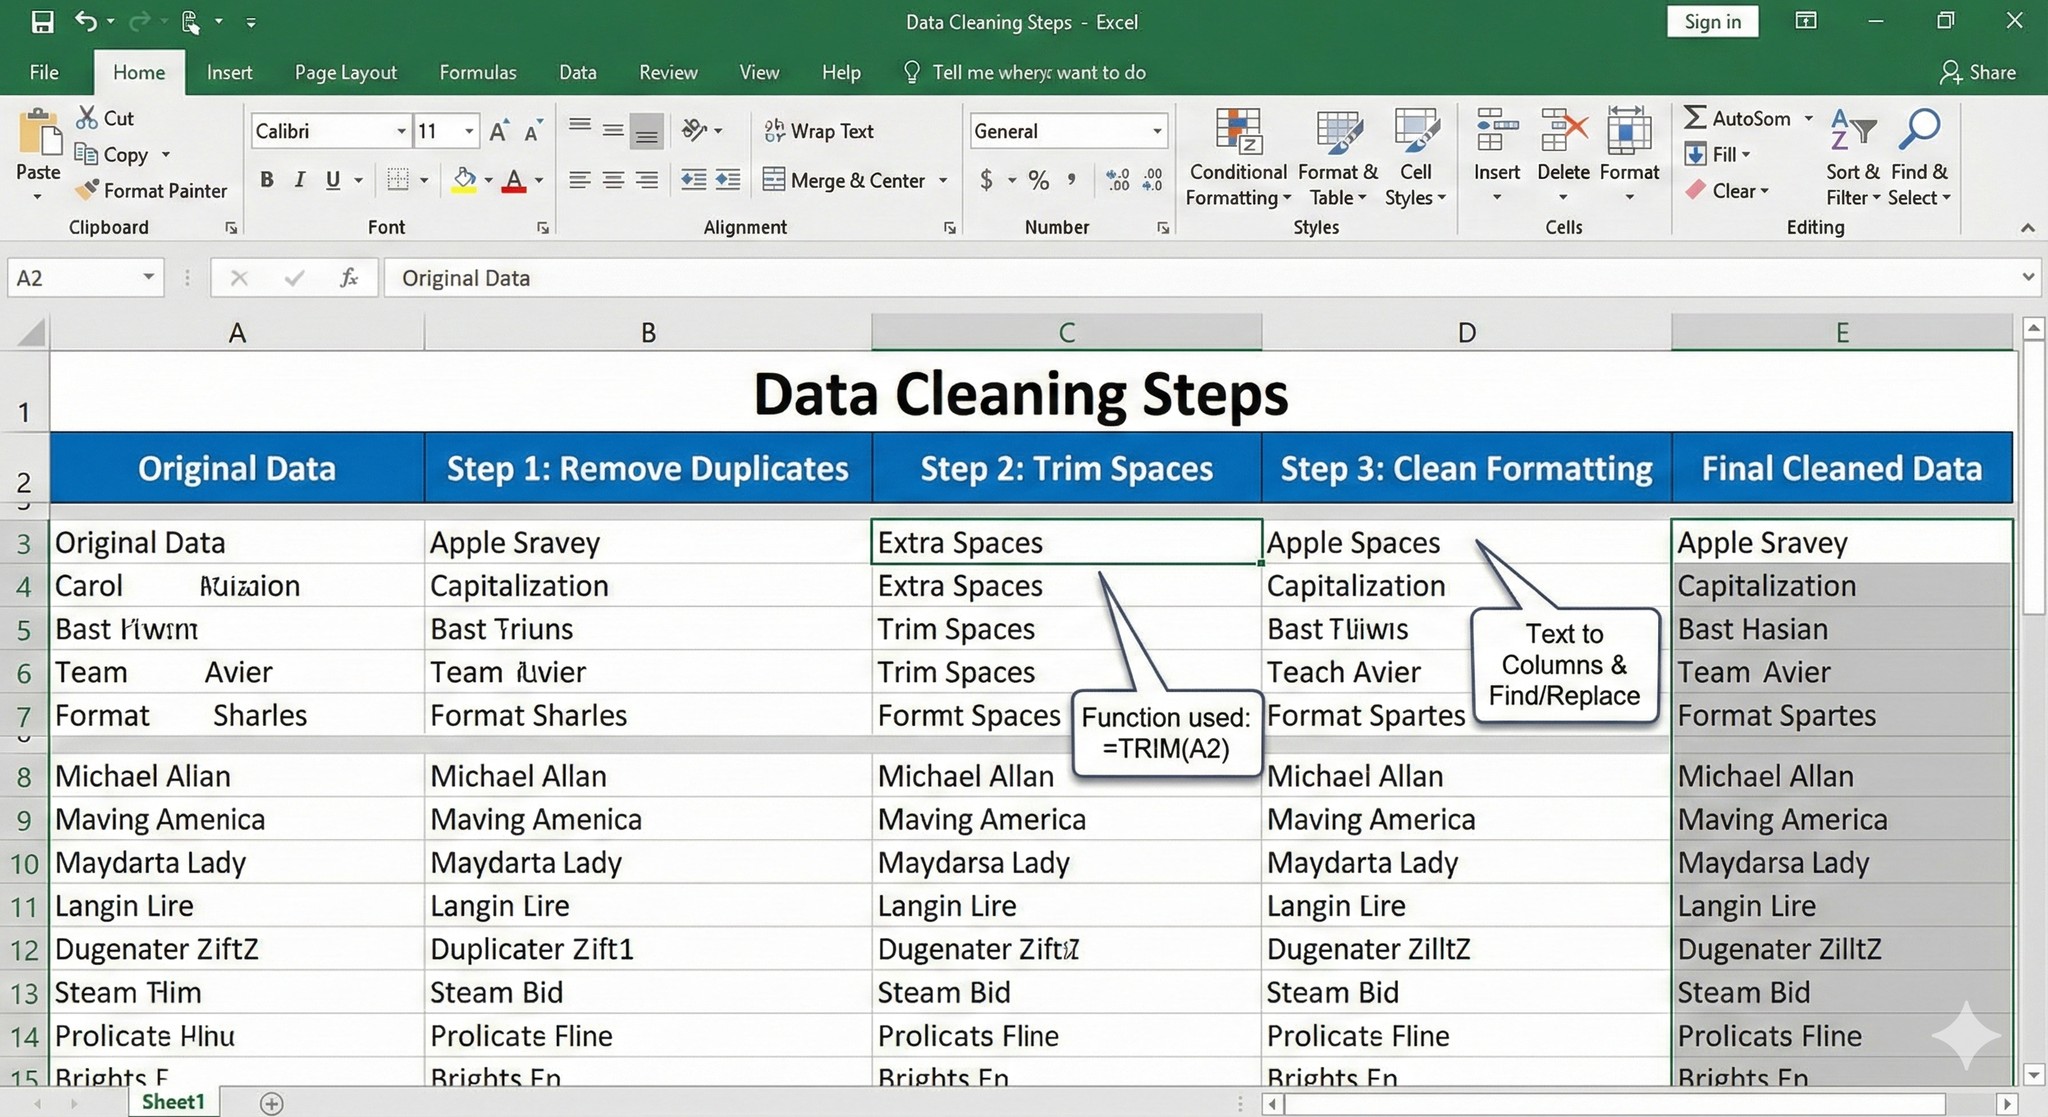
Task: Click the Tell me search field
Action: 1025,72
